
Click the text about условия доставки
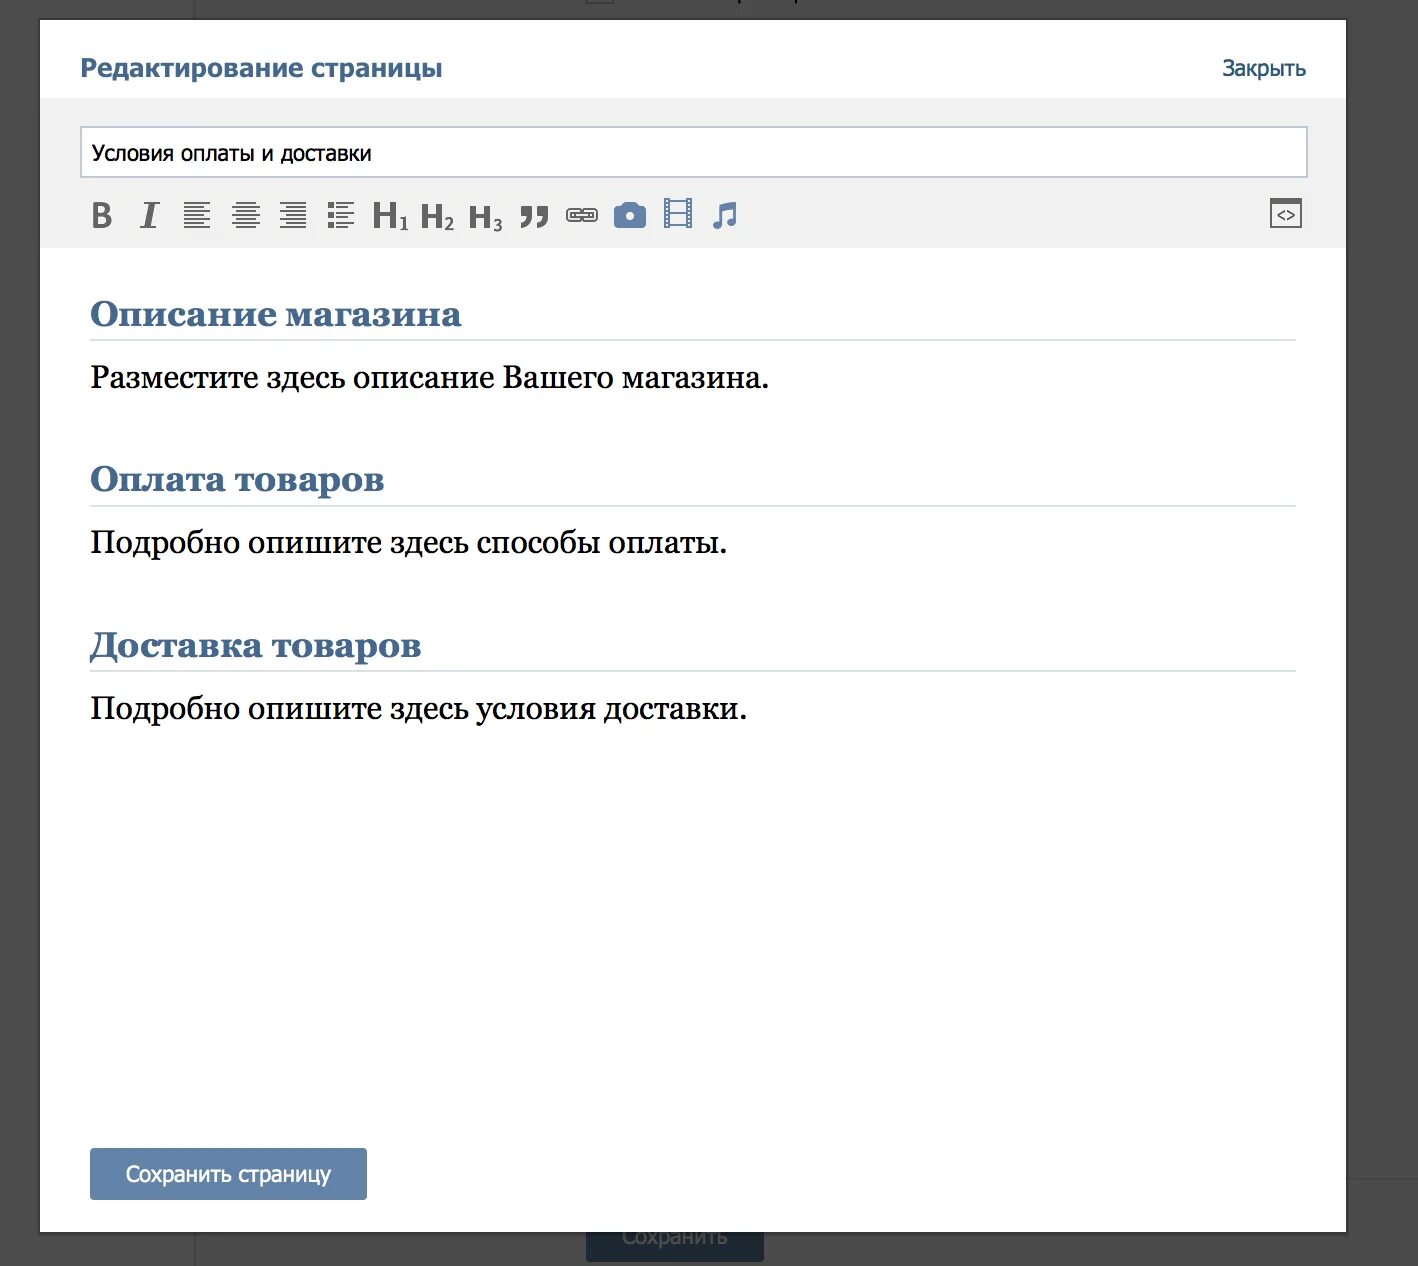click(x=419, y=709)
